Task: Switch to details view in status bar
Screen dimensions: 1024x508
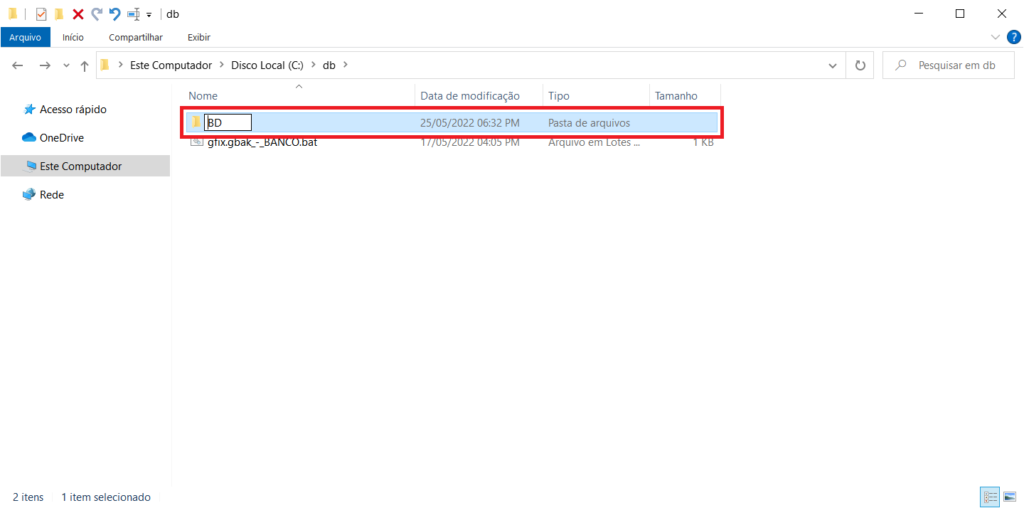Action: pos(989,496)
